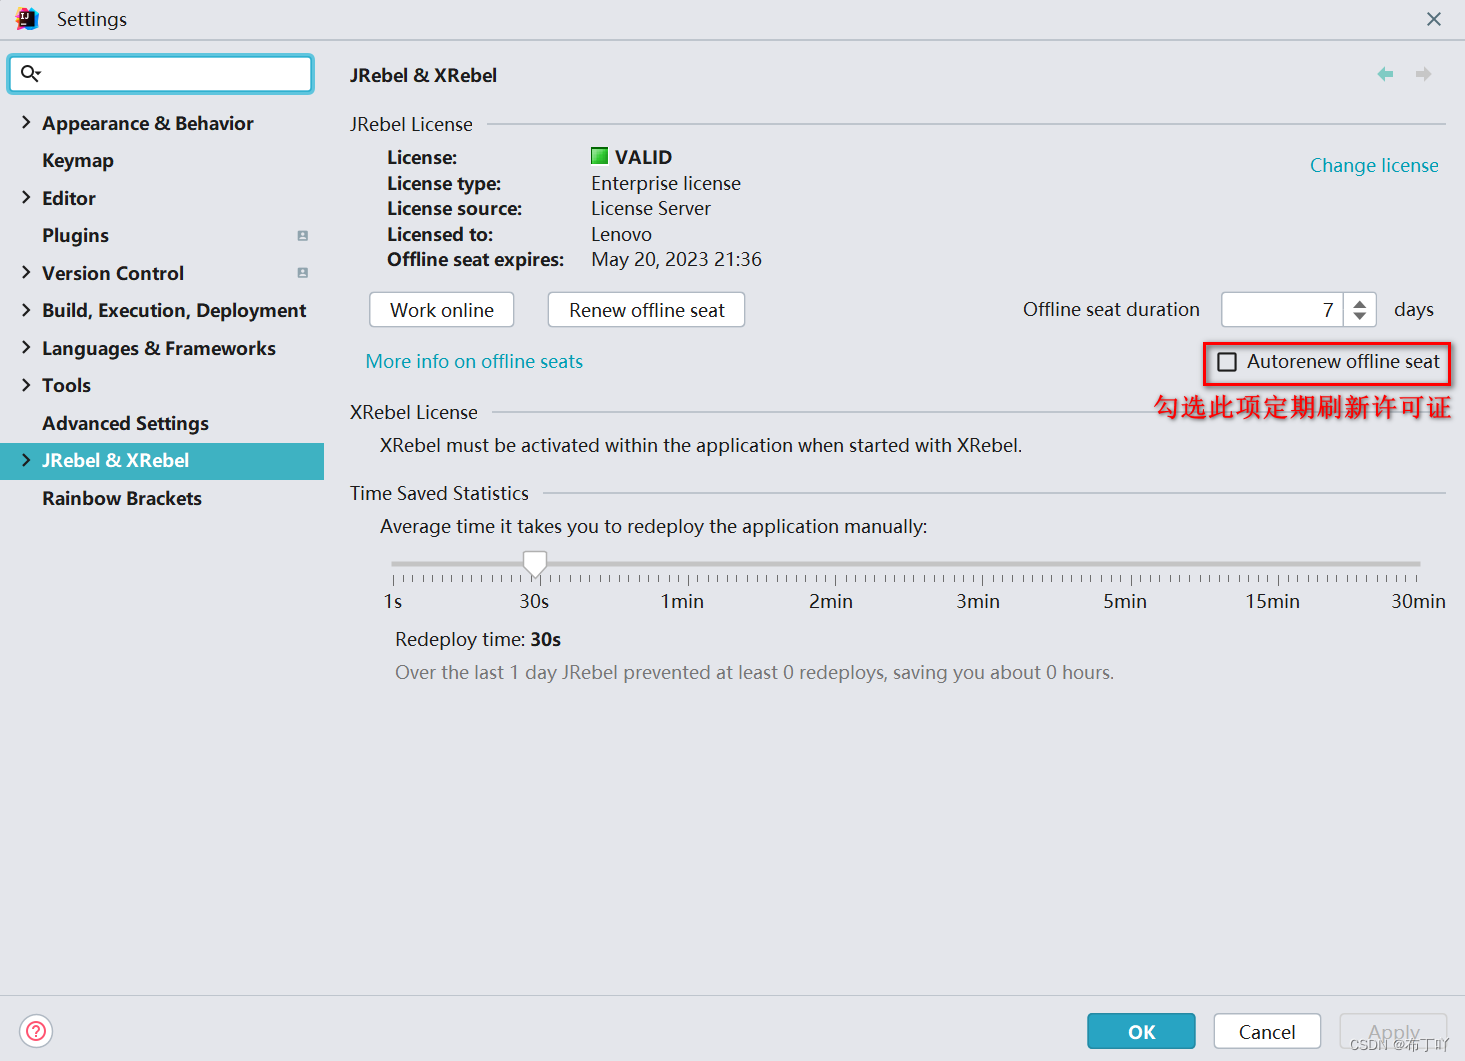Click the offline seat duration value field
The image size is (1465, 1061).
pos(1282,310)
